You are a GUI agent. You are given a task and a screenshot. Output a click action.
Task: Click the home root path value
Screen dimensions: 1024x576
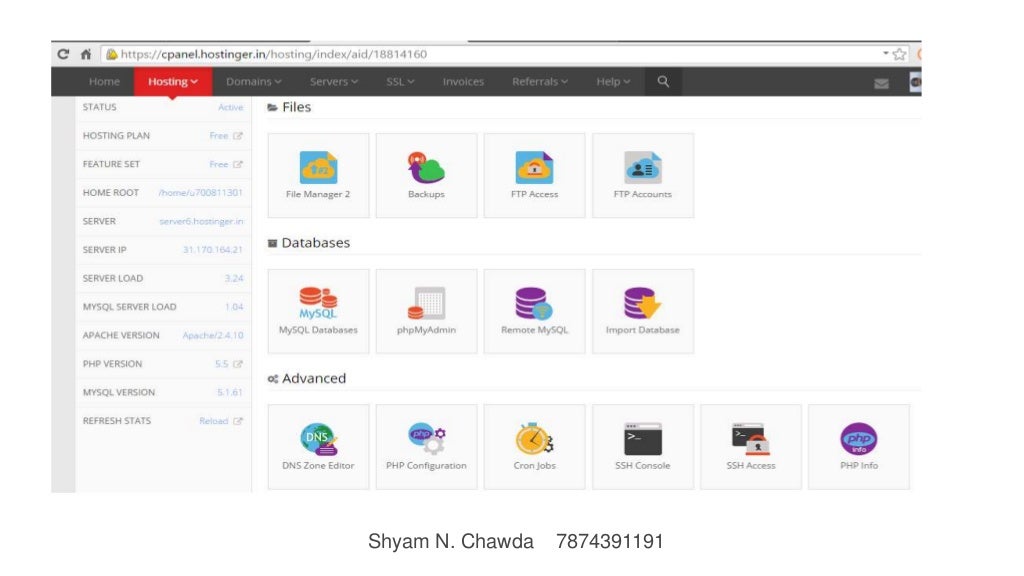coord(200,193)
